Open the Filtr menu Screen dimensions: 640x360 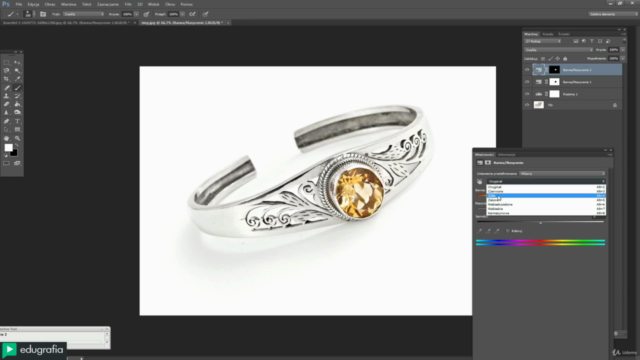click(x=128, y=4)
